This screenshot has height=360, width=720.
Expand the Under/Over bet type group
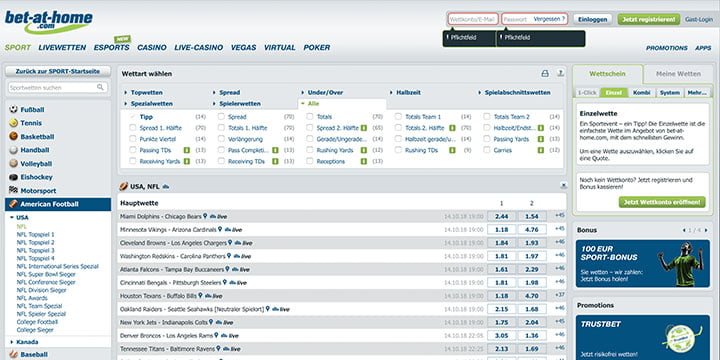[x=322, y=92]
